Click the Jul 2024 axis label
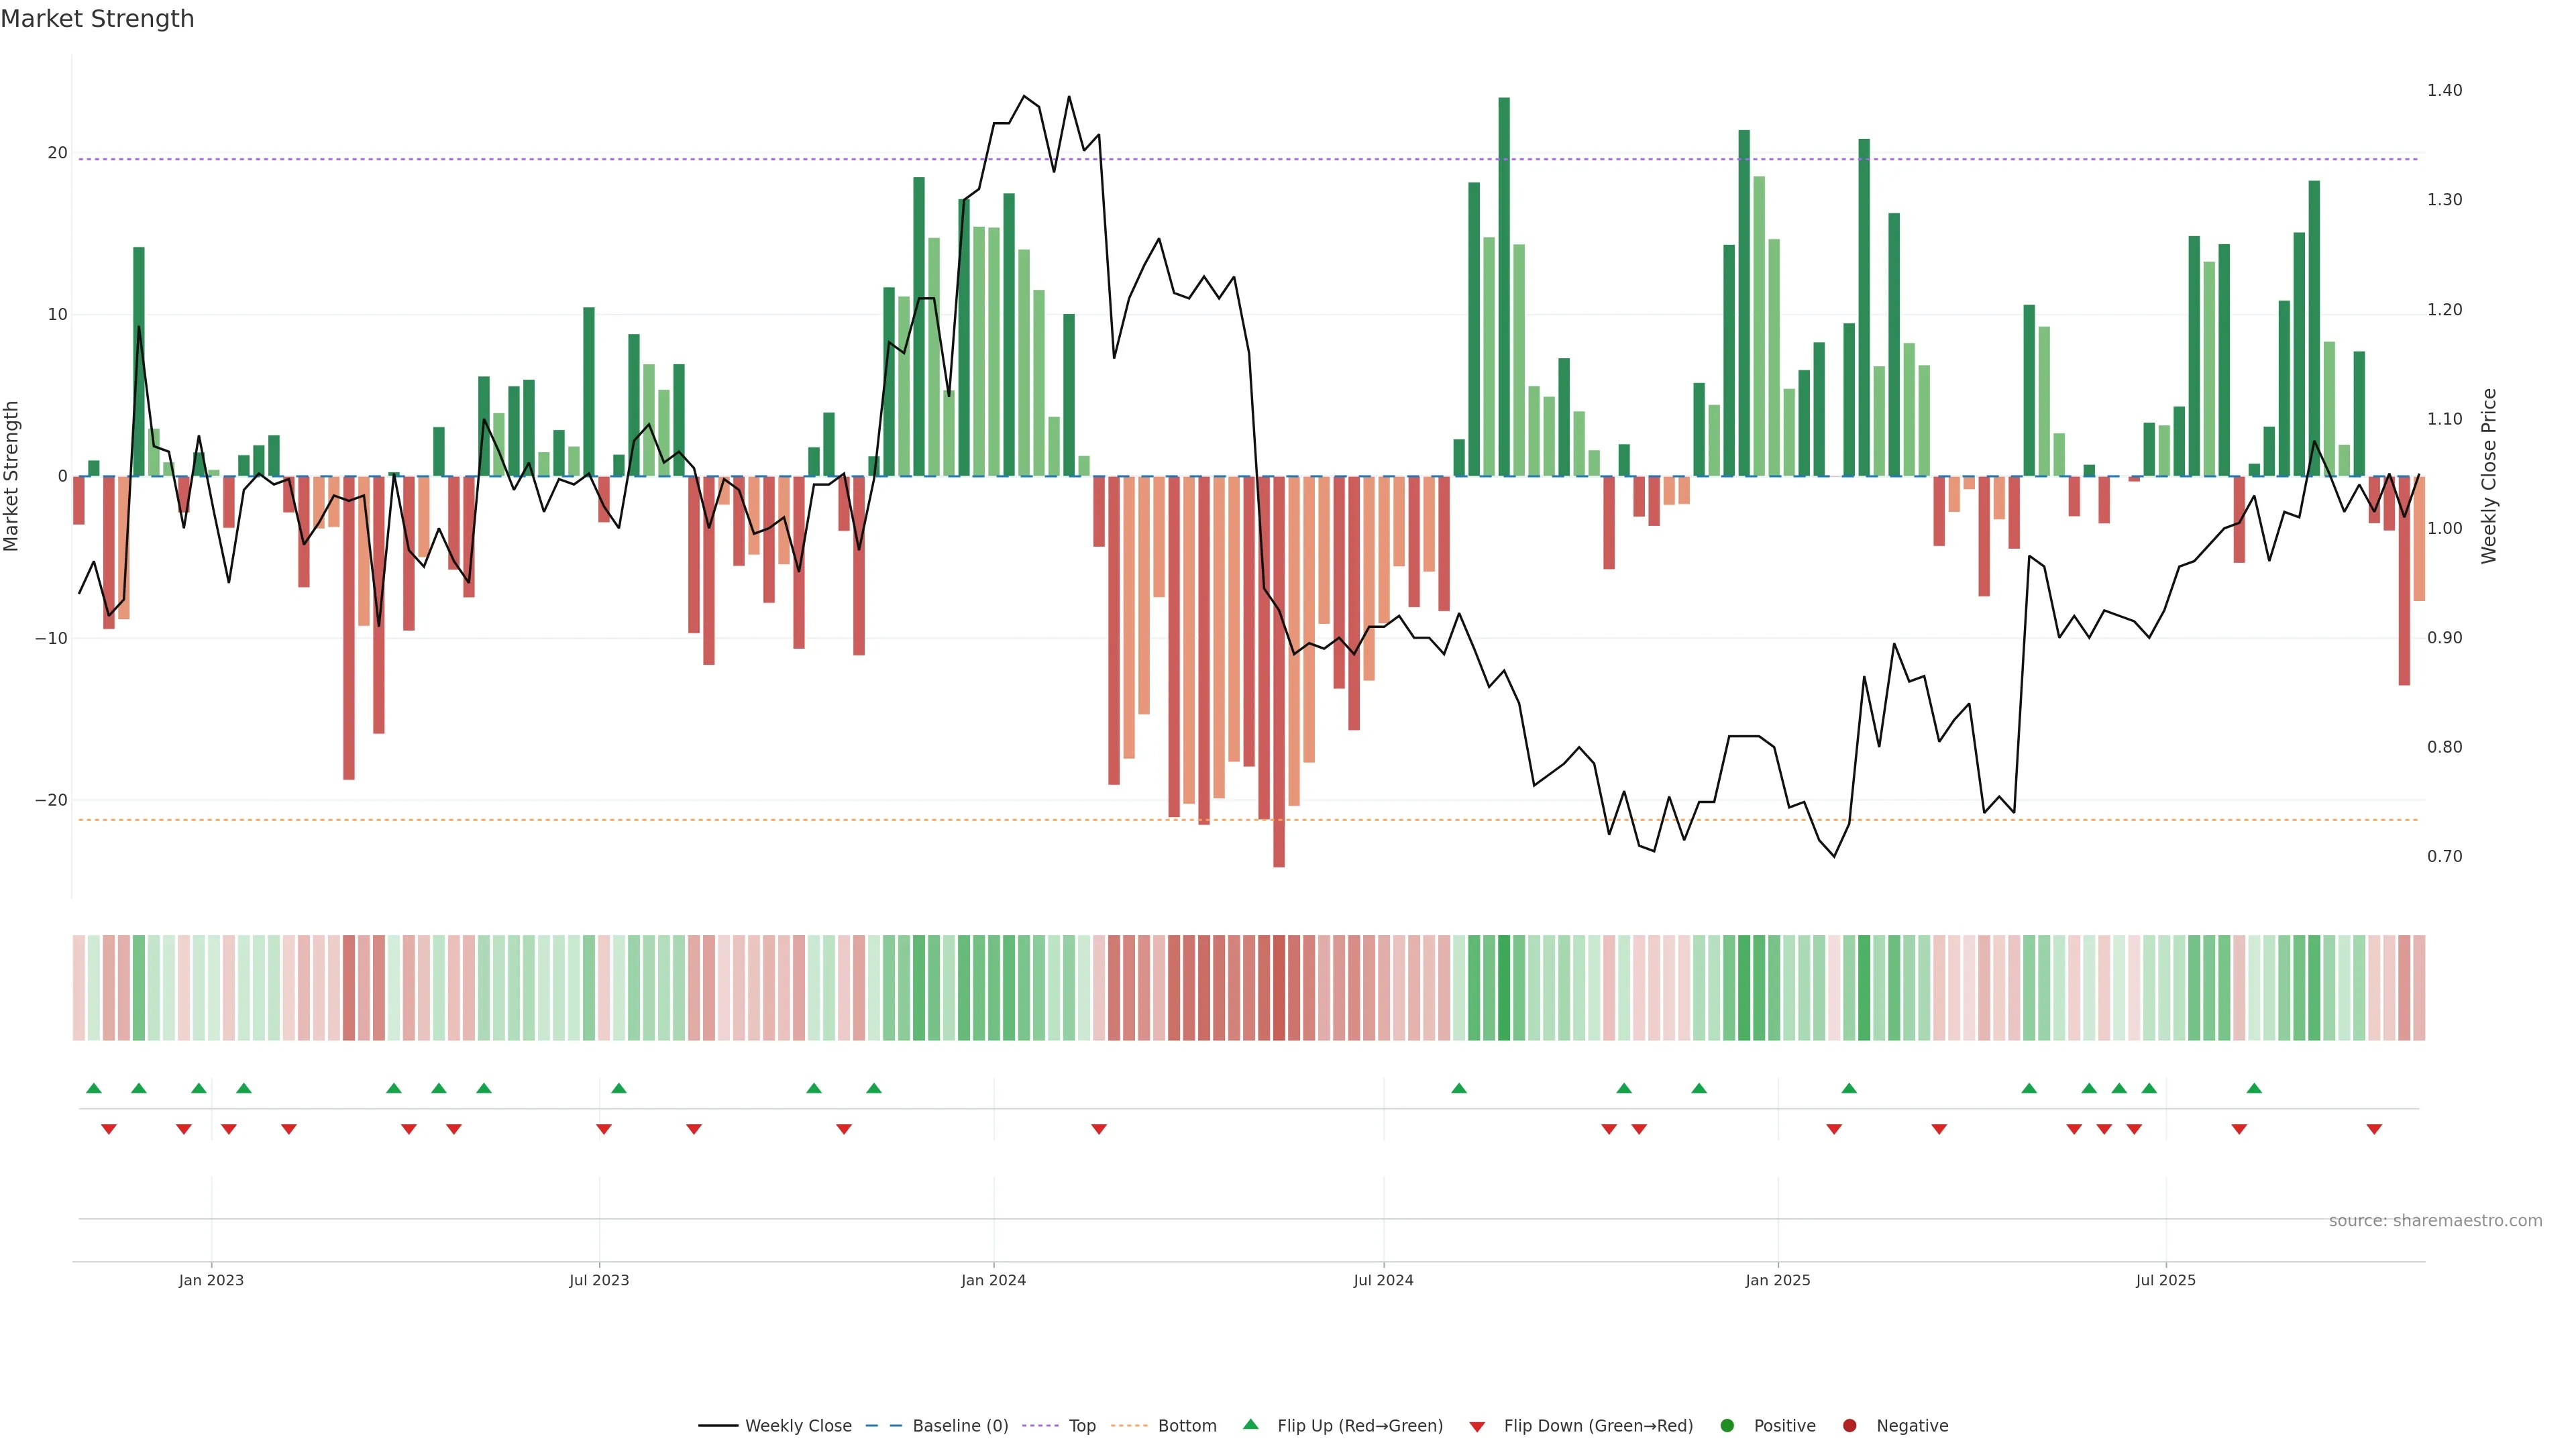 (1383, 1280)
